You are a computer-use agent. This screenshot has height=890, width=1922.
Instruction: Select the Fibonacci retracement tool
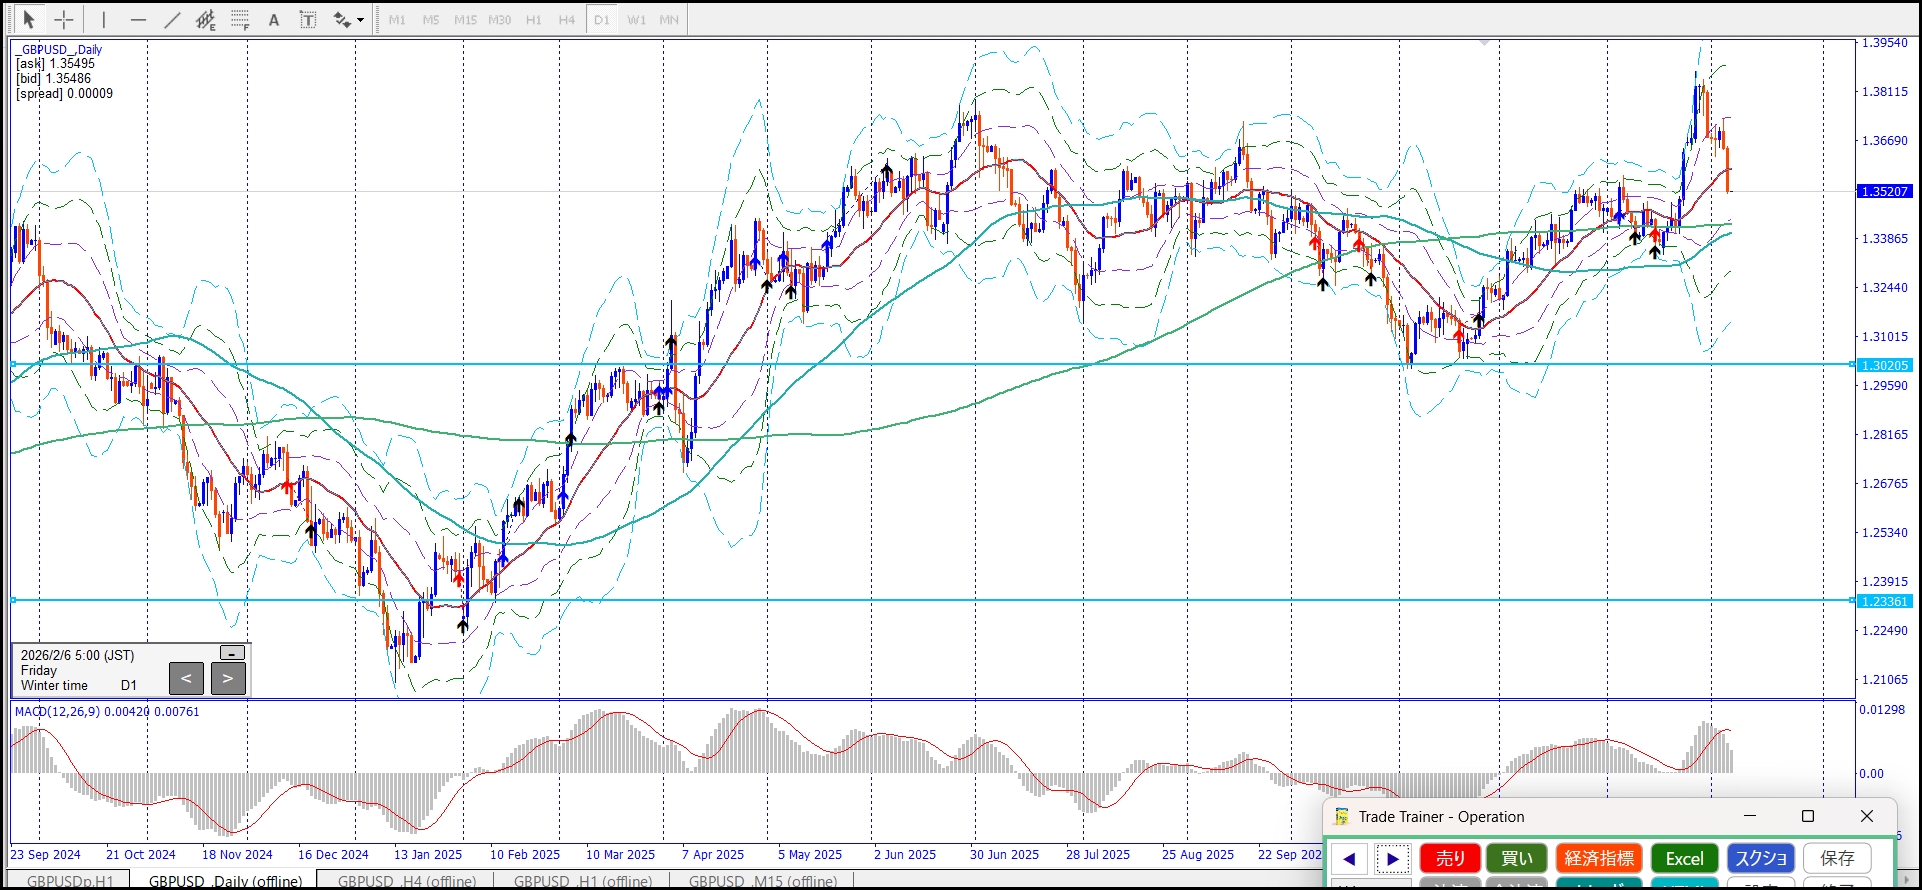tap(240, 19)
